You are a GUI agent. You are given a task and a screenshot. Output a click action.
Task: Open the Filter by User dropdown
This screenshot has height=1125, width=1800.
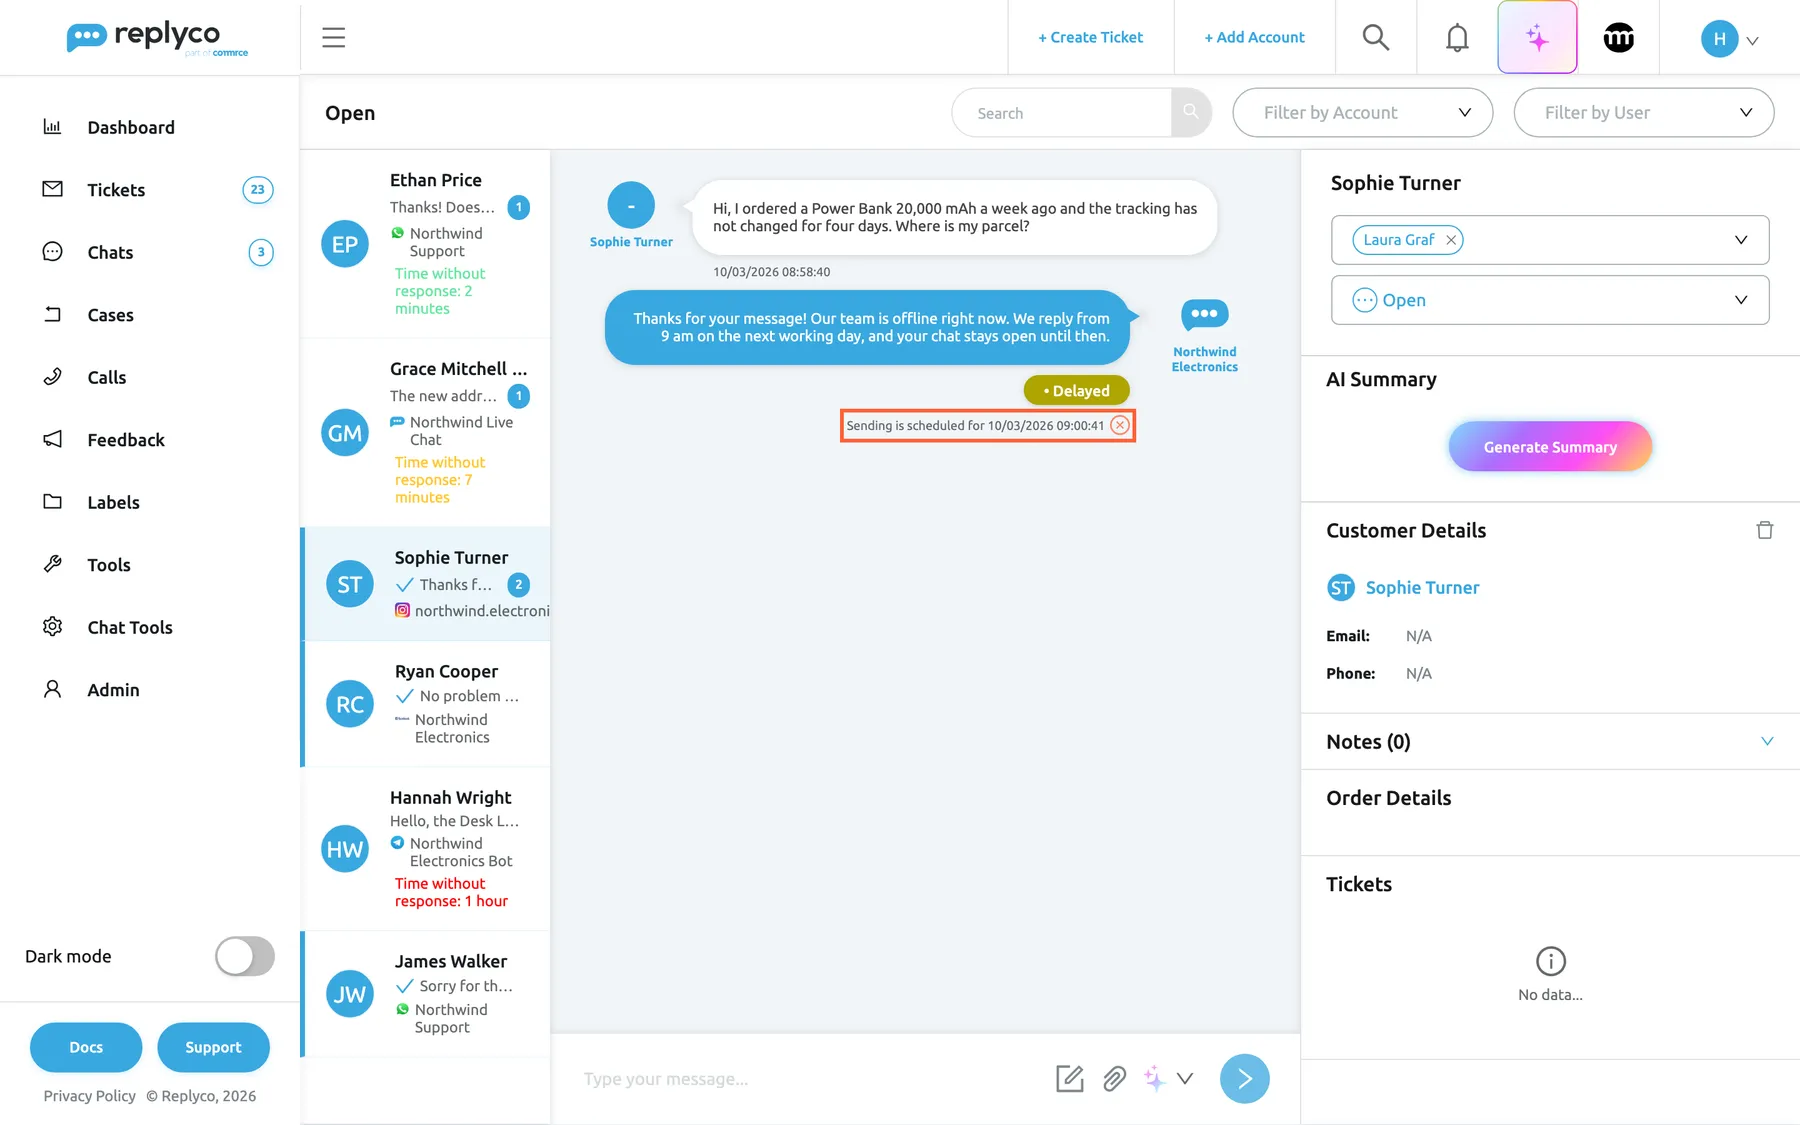coord(1643,112)
